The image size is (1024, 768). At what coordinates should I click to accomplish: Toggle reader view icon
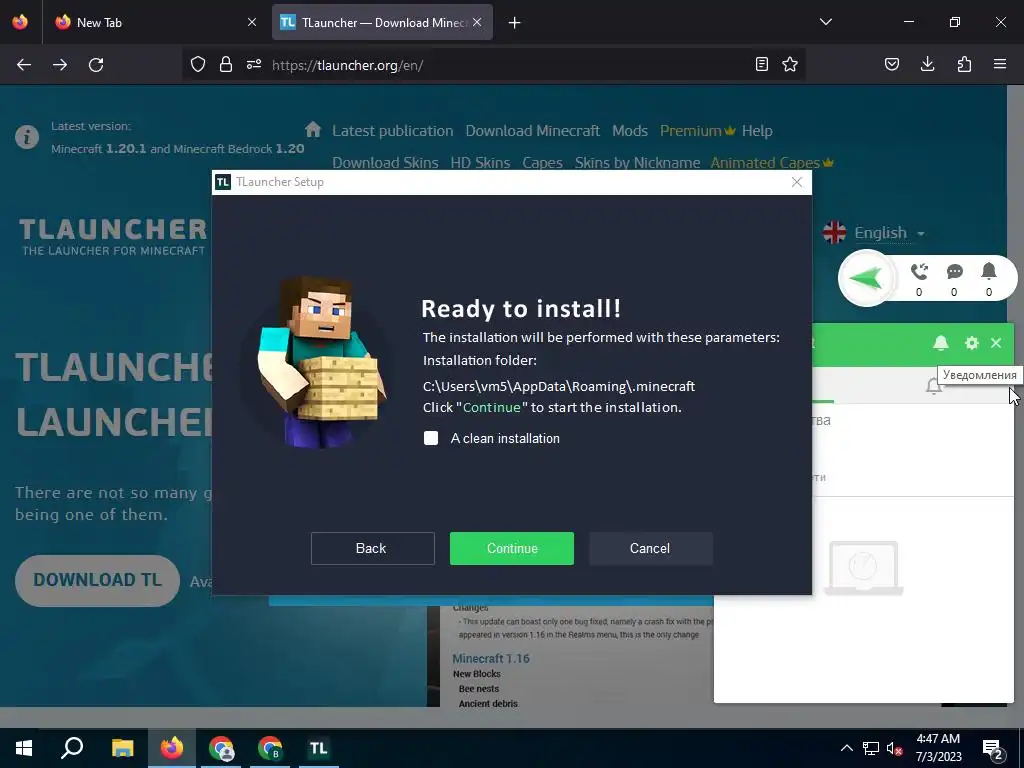tap(761, 64)
